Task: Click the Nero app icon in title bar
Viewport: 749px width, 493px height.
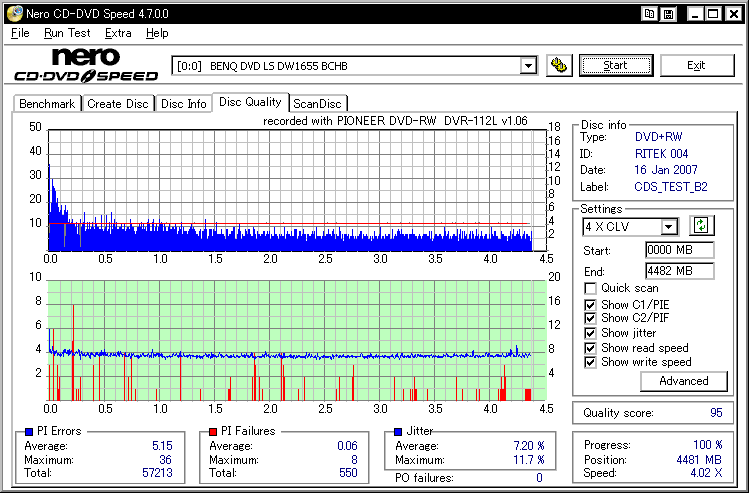Action: (x=14, y=13)
